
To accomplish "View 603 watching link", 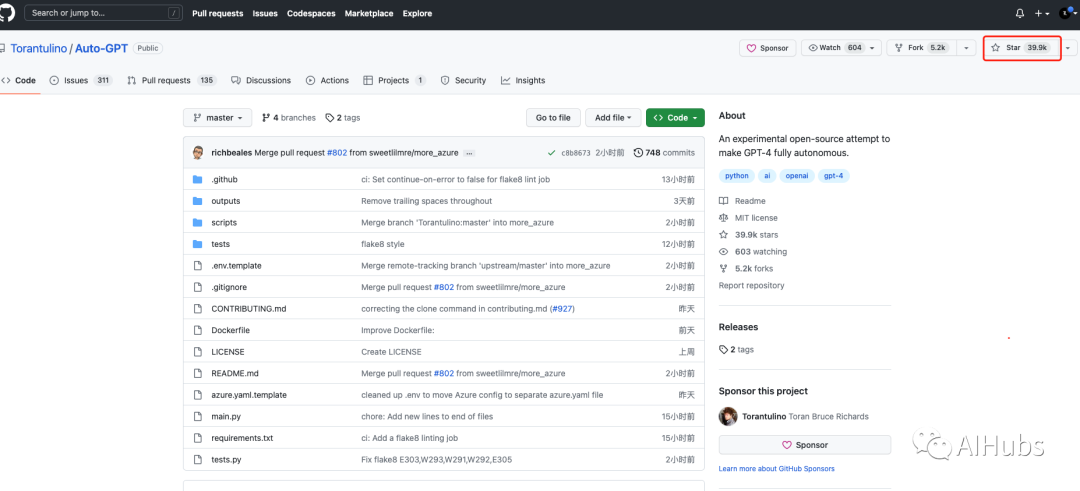I will pos(753,251).
